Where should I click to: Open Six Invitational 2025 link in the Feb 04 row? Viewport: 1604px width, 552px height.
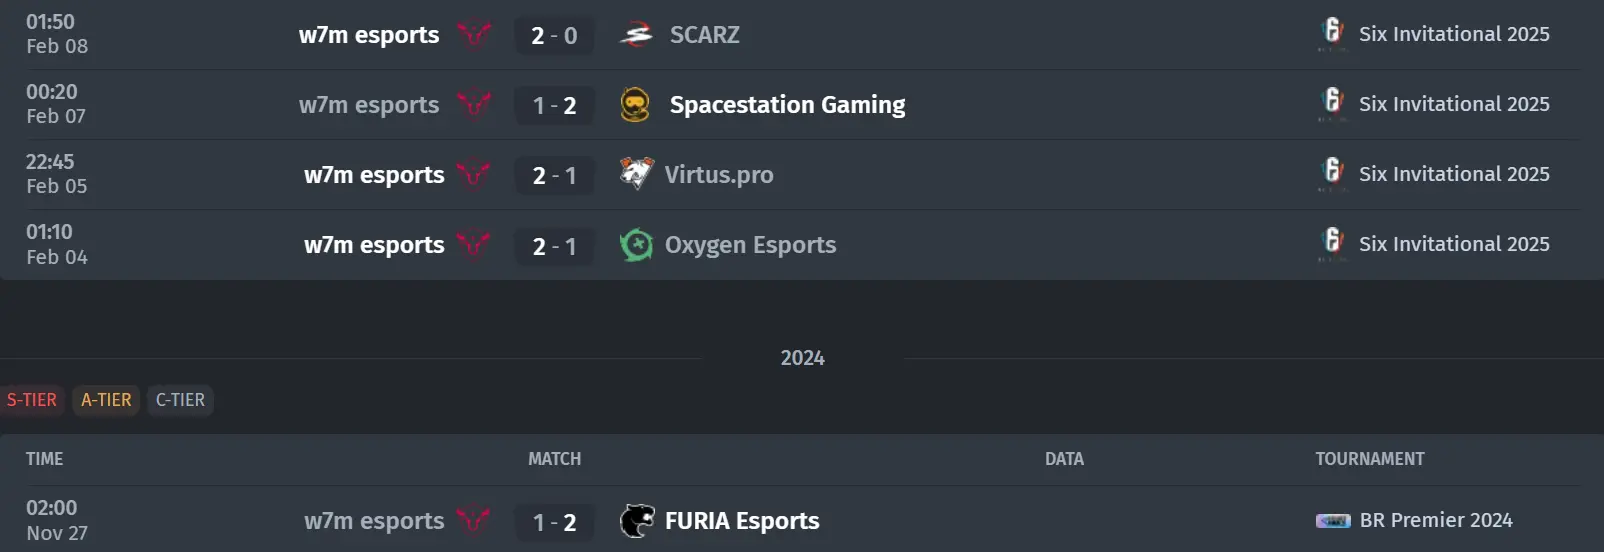pos(1454,244)
